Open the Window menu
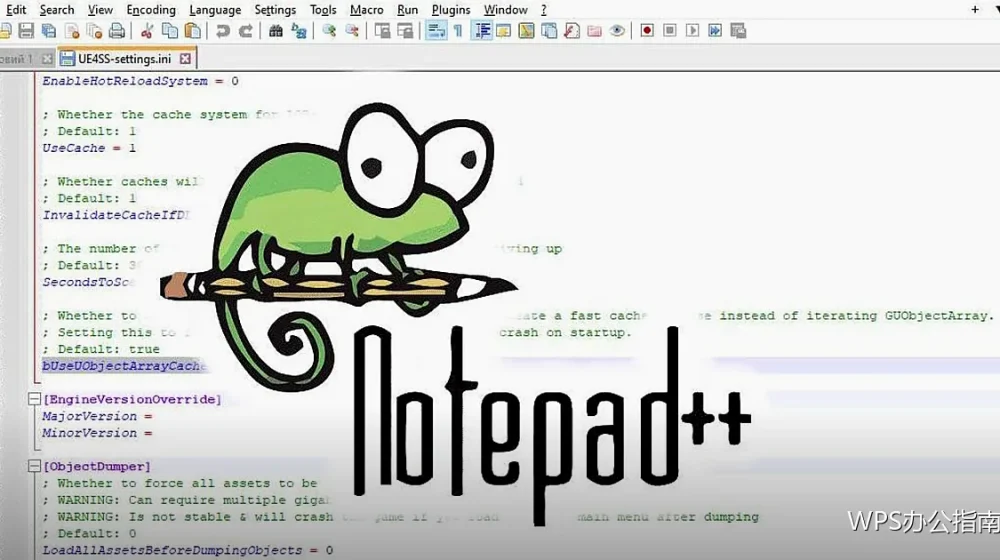Screen dimensions: 1000x560 506,10
